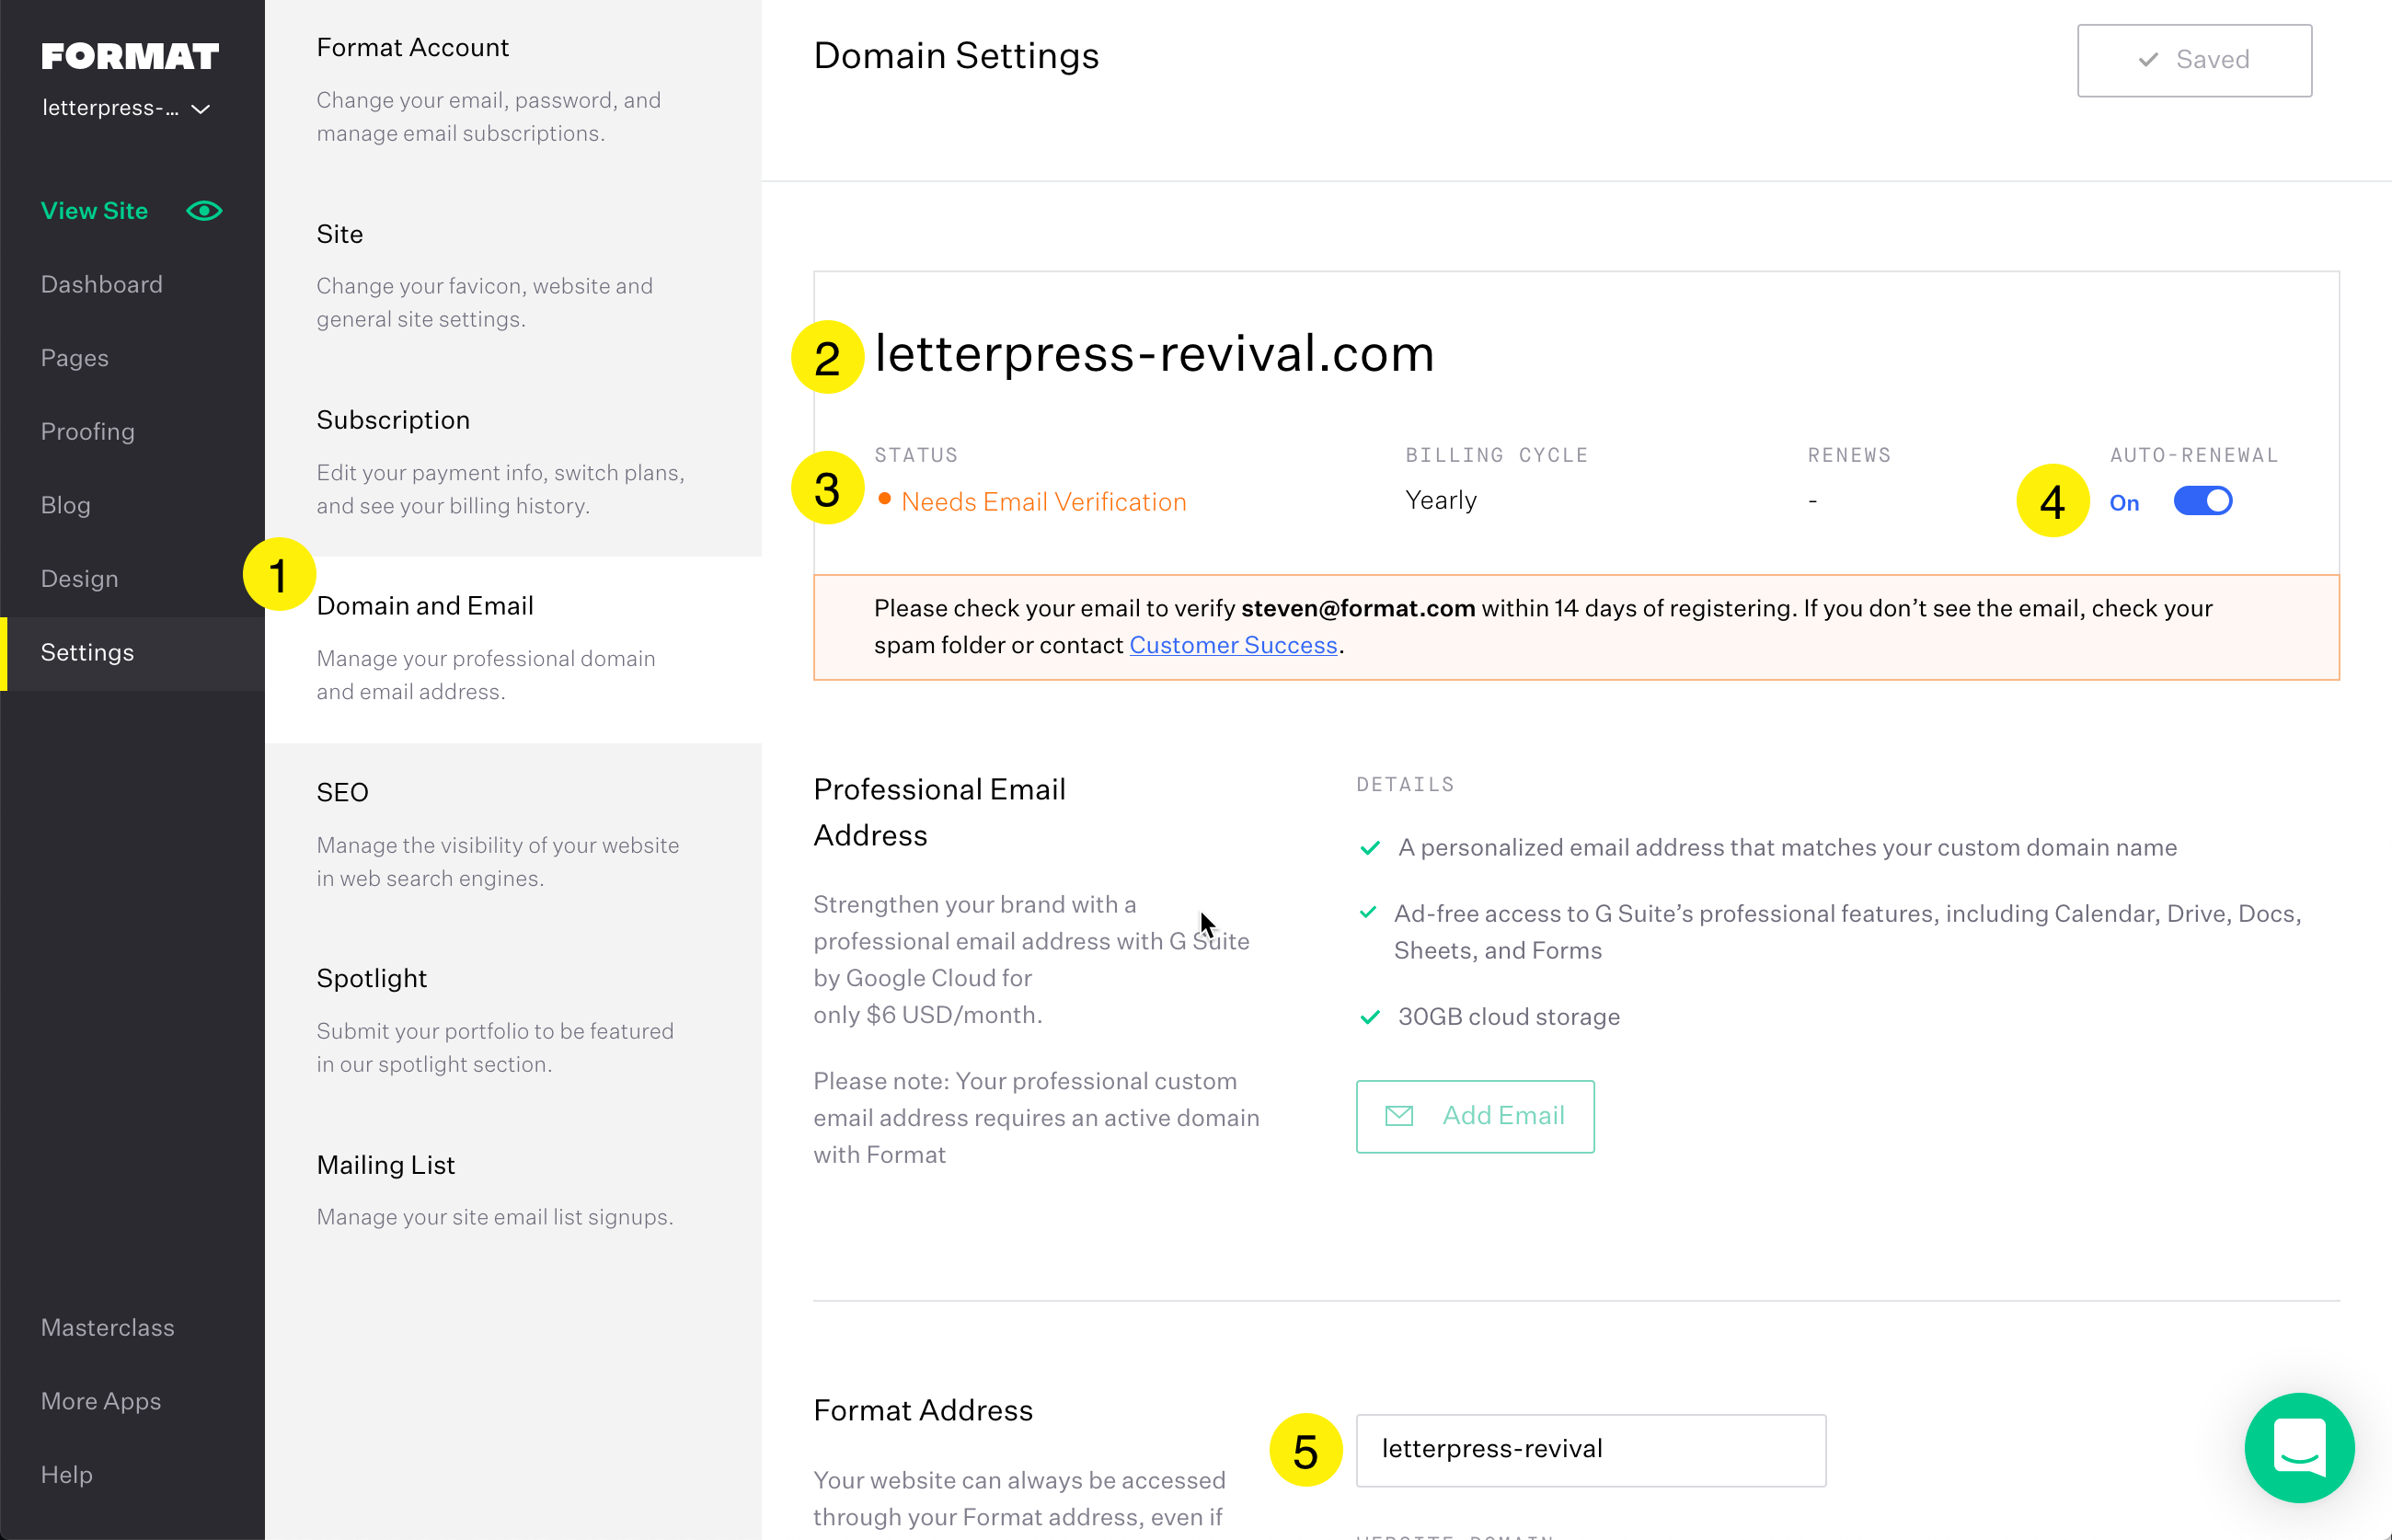Image resolution: width=2392 pixels, height=1540 pixels.
Task: Click the View Site eye icon
Action: pyautogui.click(x=204, y=211)
